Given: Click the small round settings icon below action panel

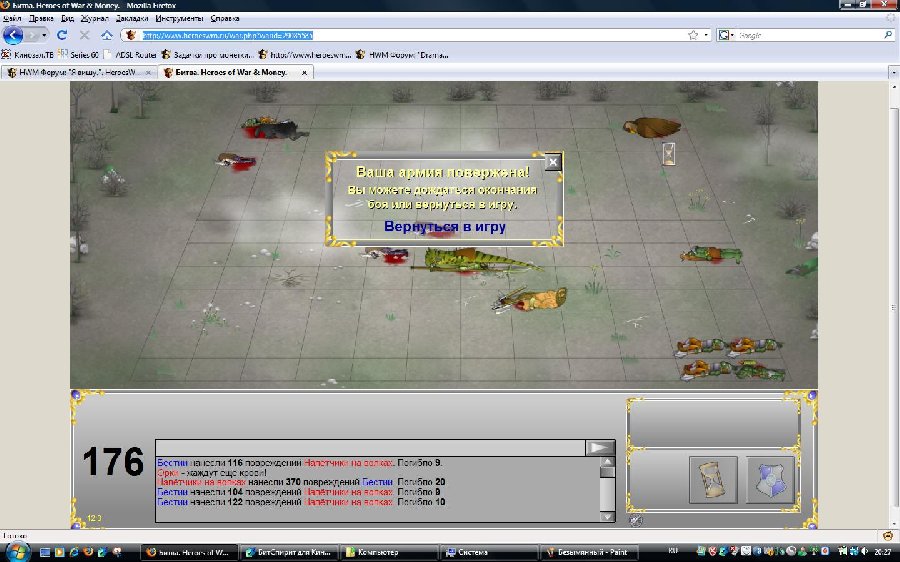Looking at the screenshot, I should coord(635,521).
